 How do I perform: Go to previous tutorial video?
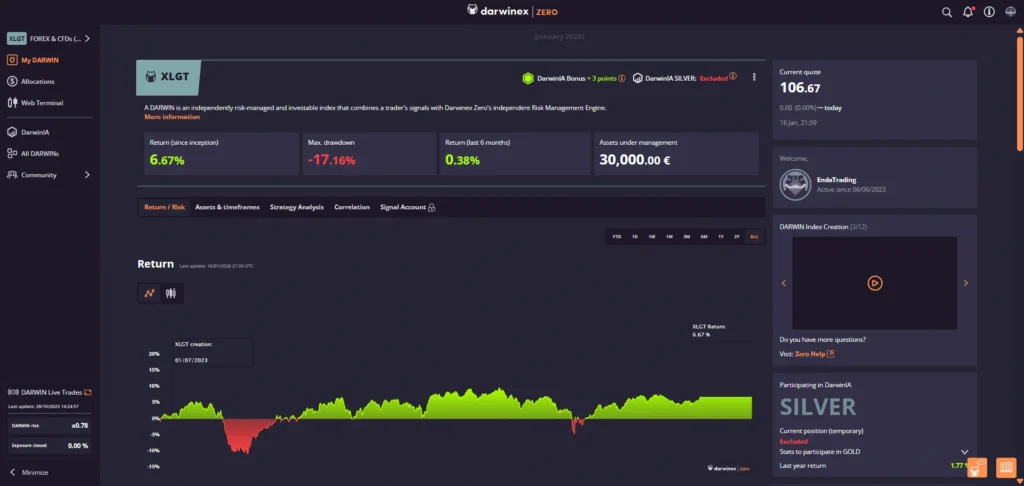784,283
